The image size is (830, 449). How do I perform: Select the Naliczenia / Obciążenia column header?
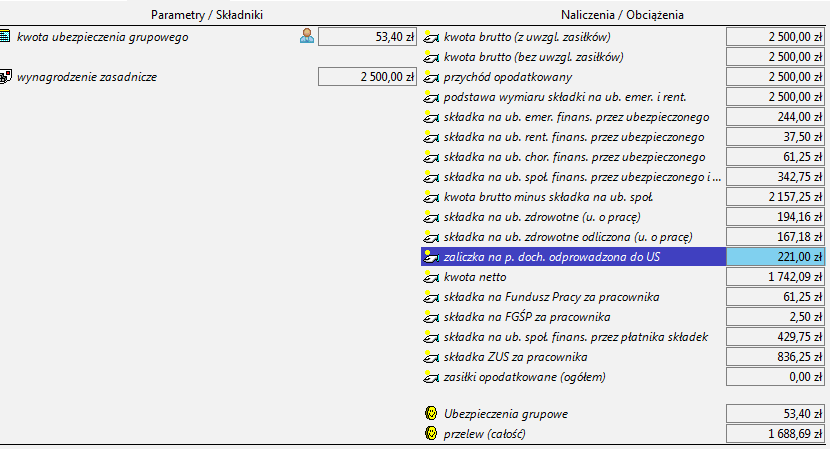(x=620, y=15)
